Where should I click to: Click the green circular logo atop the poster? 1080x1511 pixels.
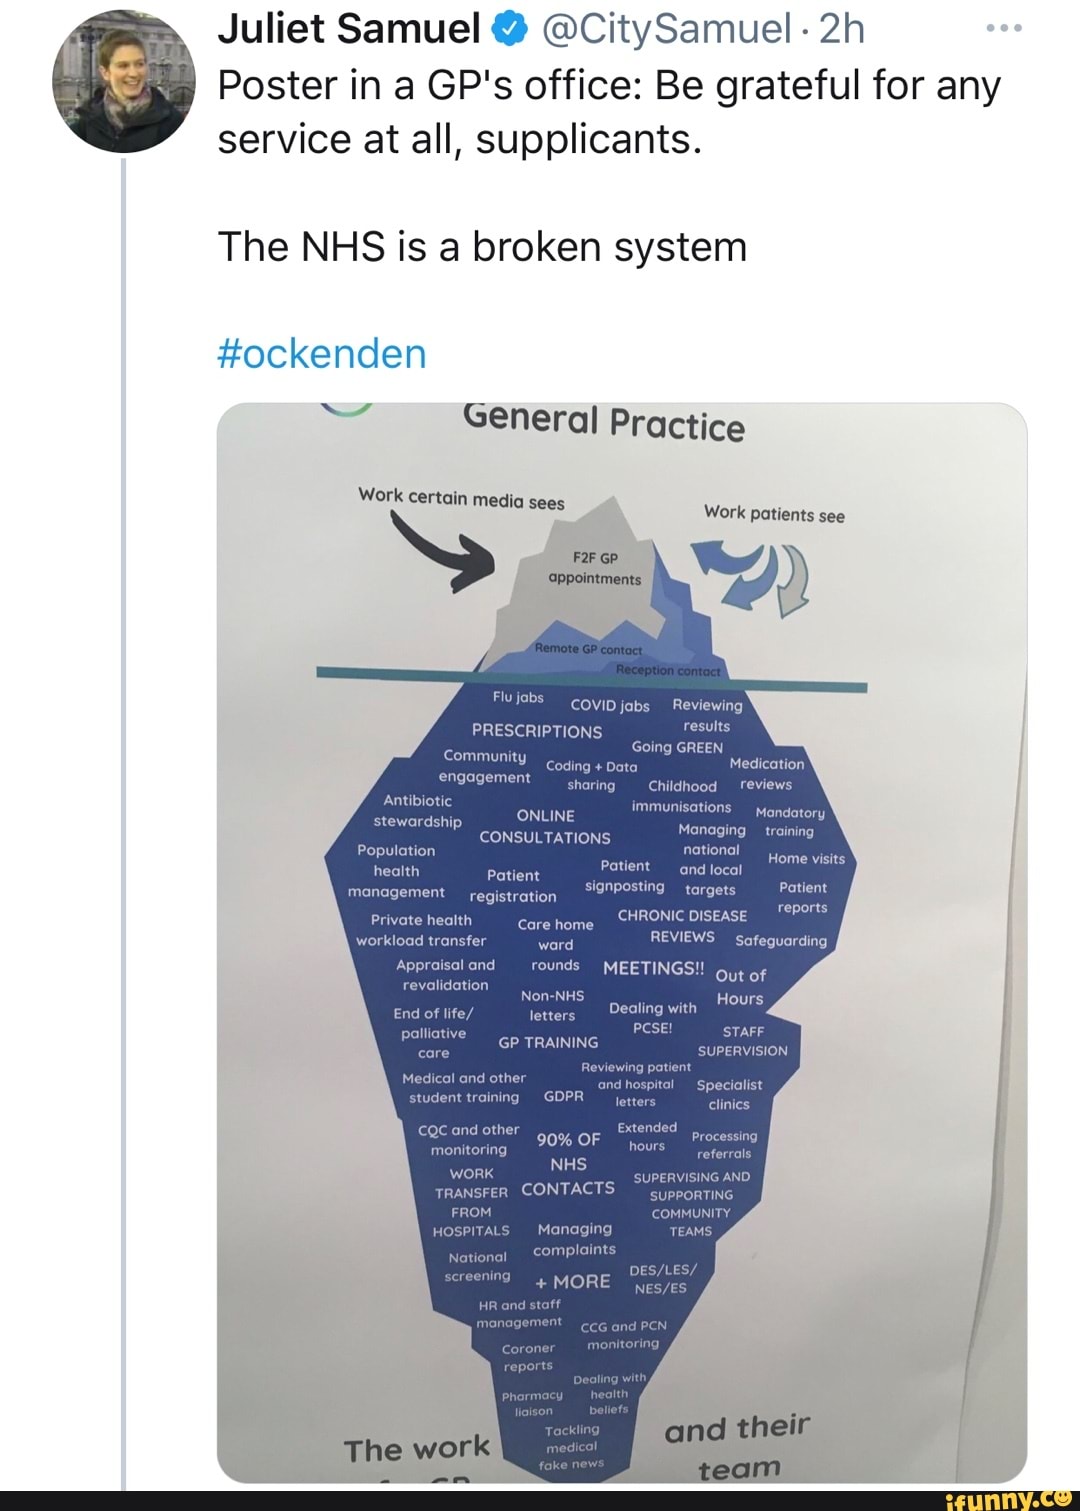(x=345, y=411)
